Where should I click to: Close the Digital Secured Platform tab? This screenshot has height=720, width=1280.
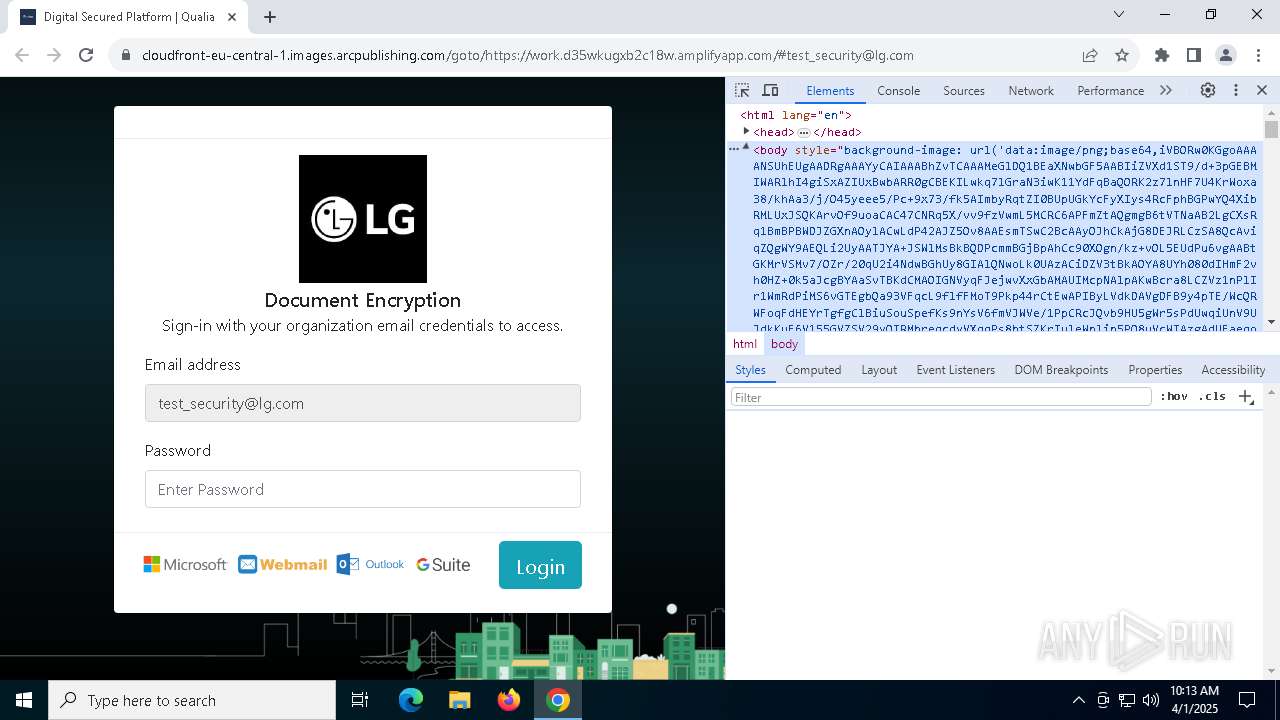point(232,17)
